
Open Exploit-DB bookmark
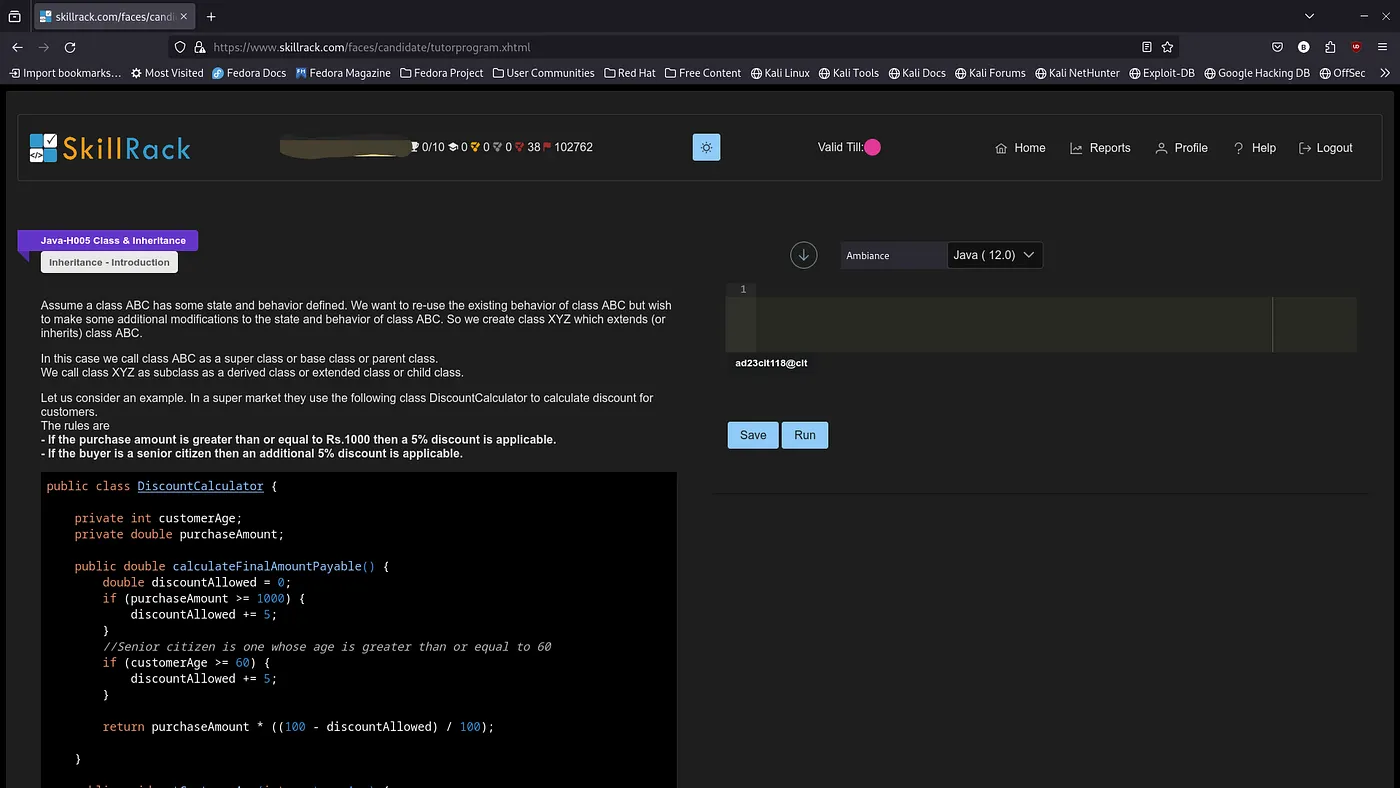point(1162,73)
